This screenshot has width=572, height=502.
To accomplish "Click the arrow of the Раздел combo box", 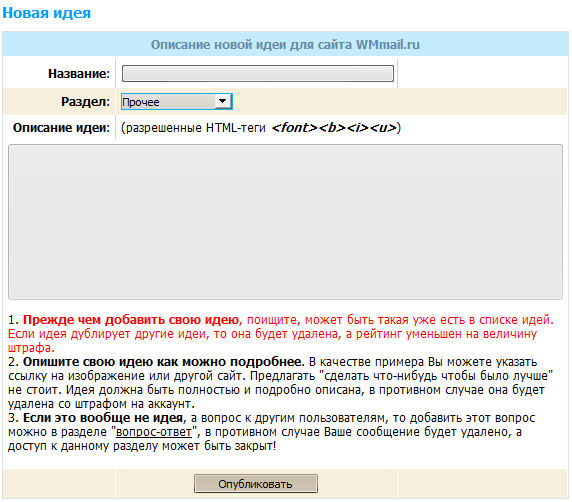I will pos(223,101).
